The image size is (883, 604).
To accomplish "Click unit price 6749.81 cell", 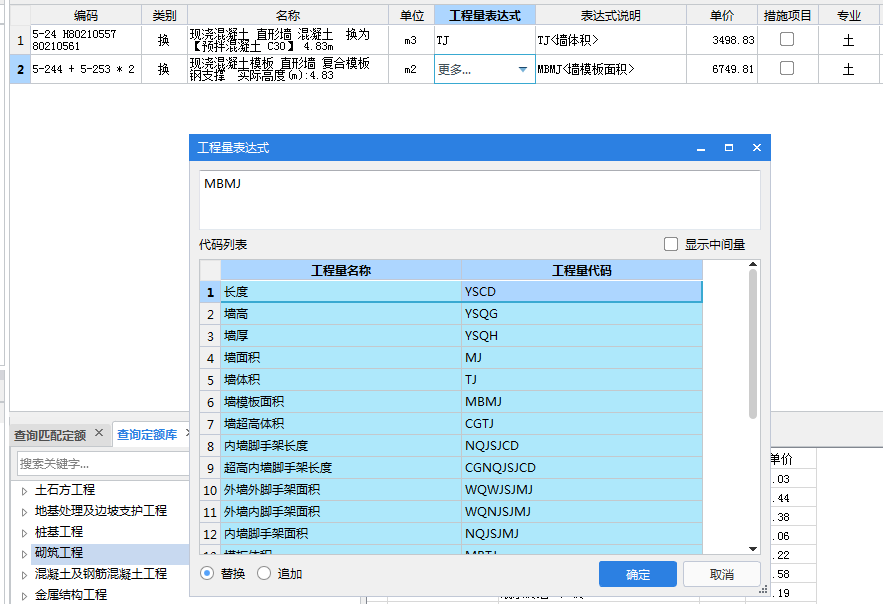I will point(722,69).
